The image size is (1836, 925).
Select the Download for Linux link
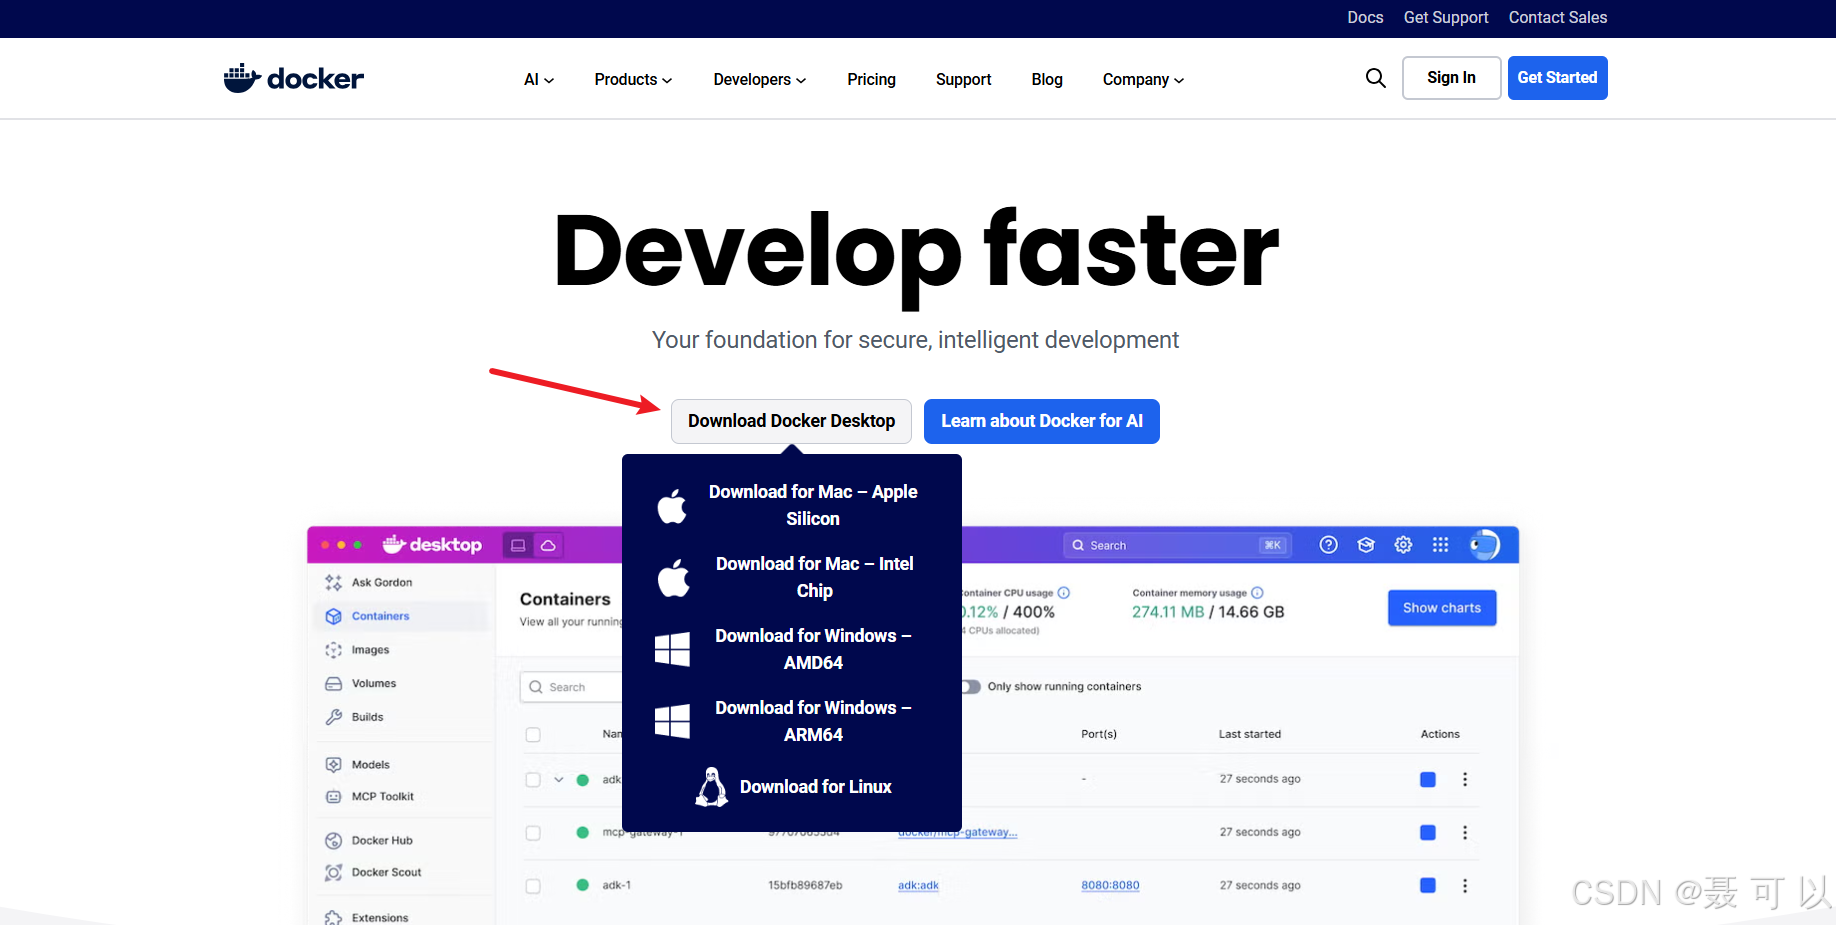(x=816, y=787)
